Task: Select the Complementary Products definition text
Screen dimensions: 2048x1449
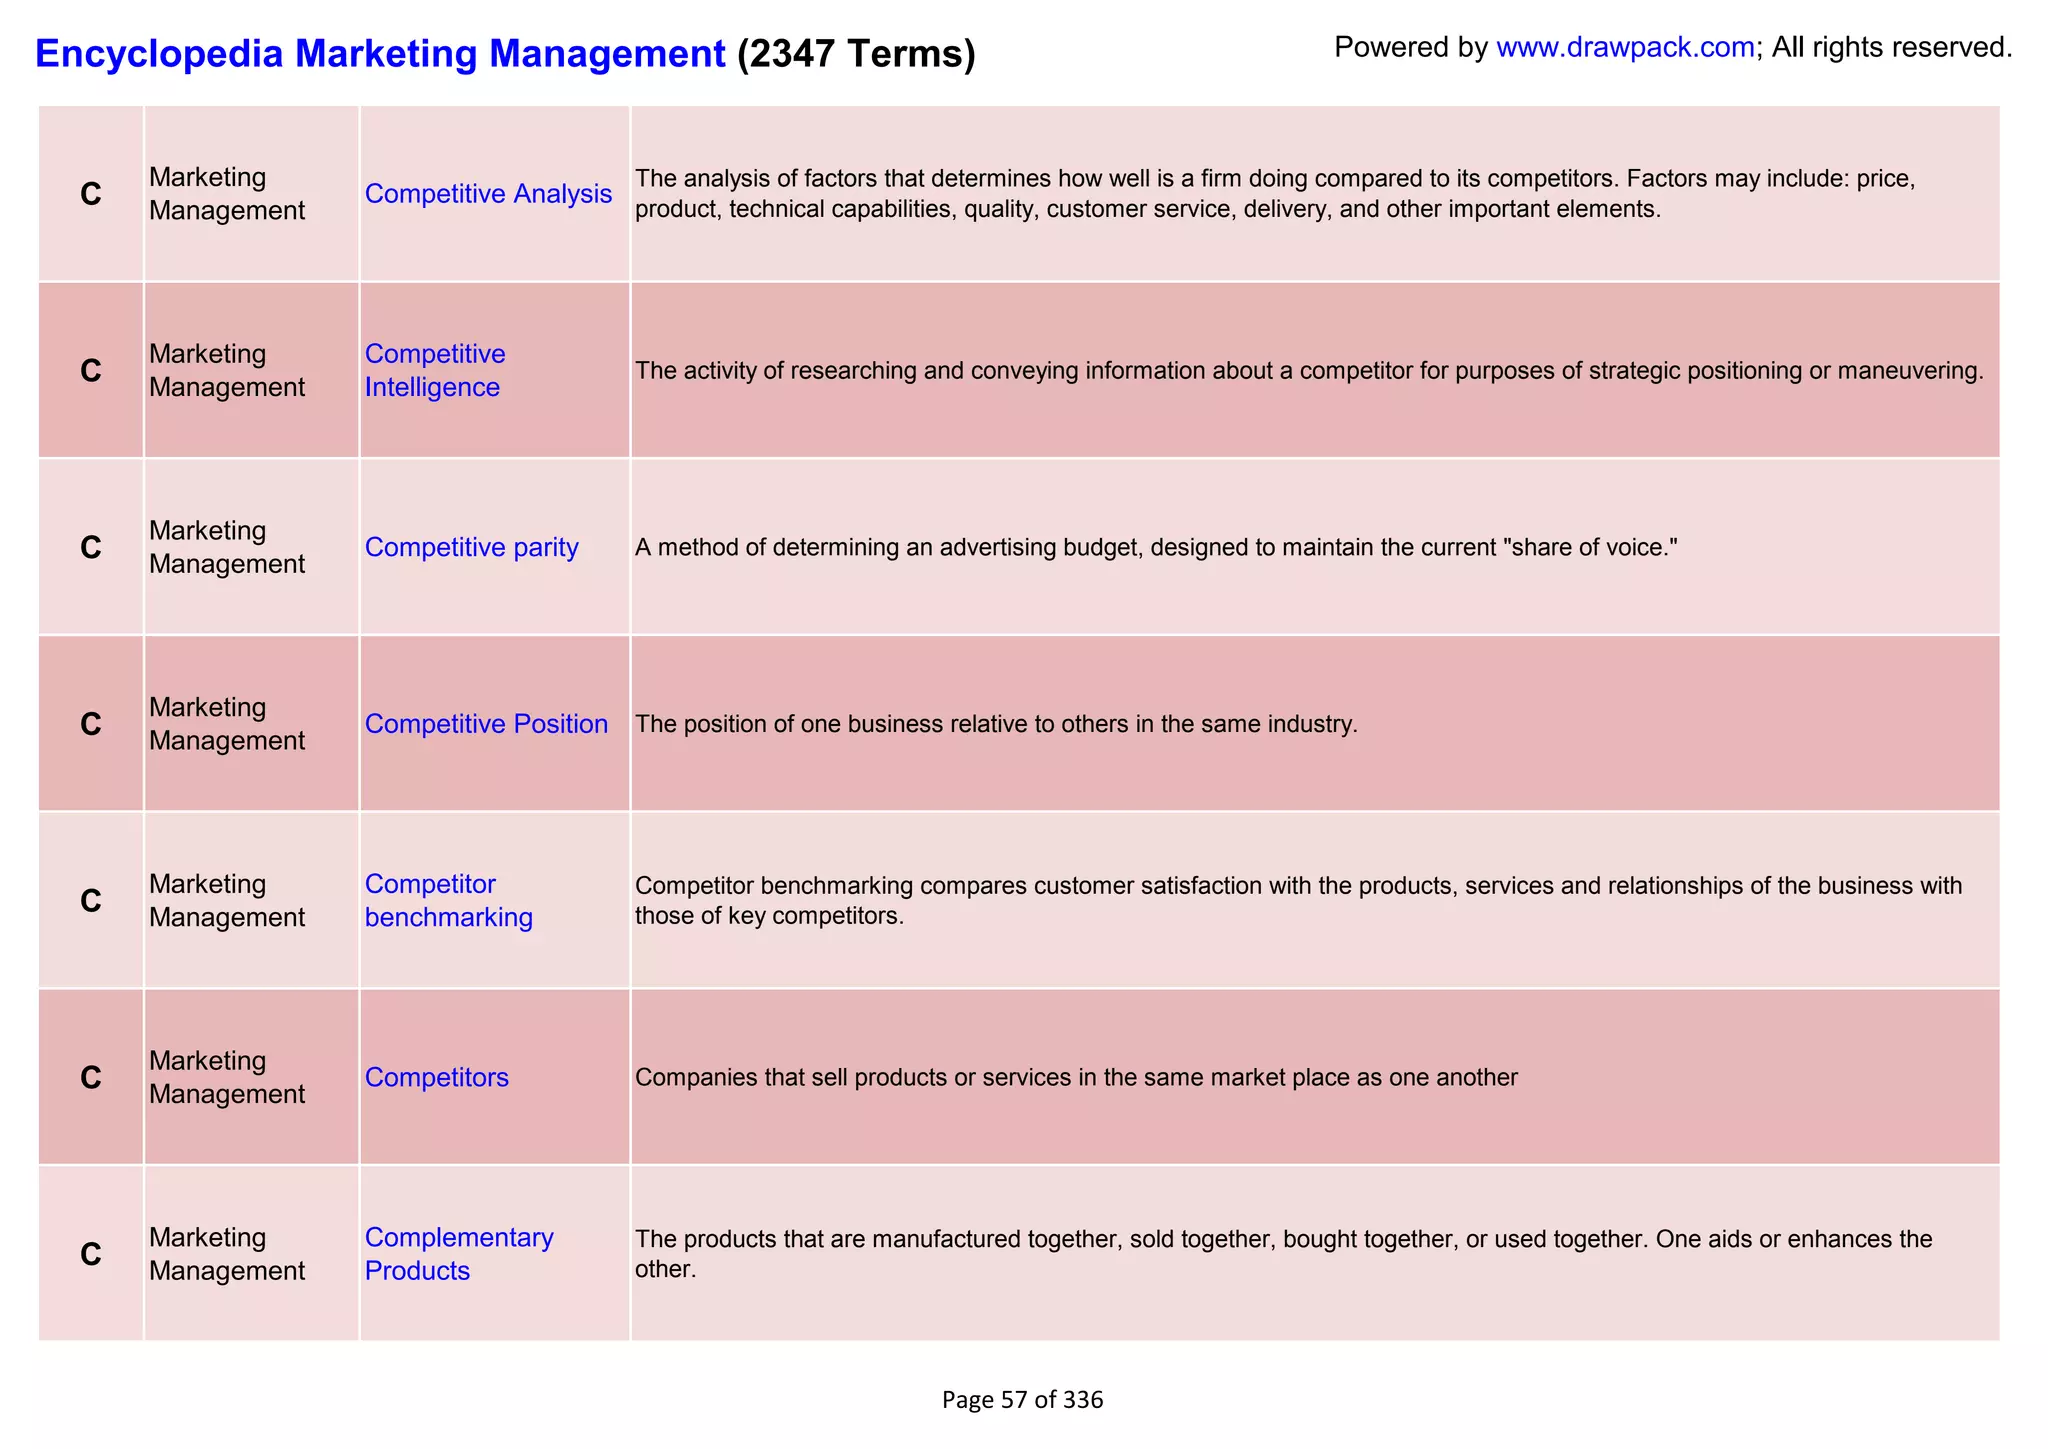Action: click(1283, 1254)
